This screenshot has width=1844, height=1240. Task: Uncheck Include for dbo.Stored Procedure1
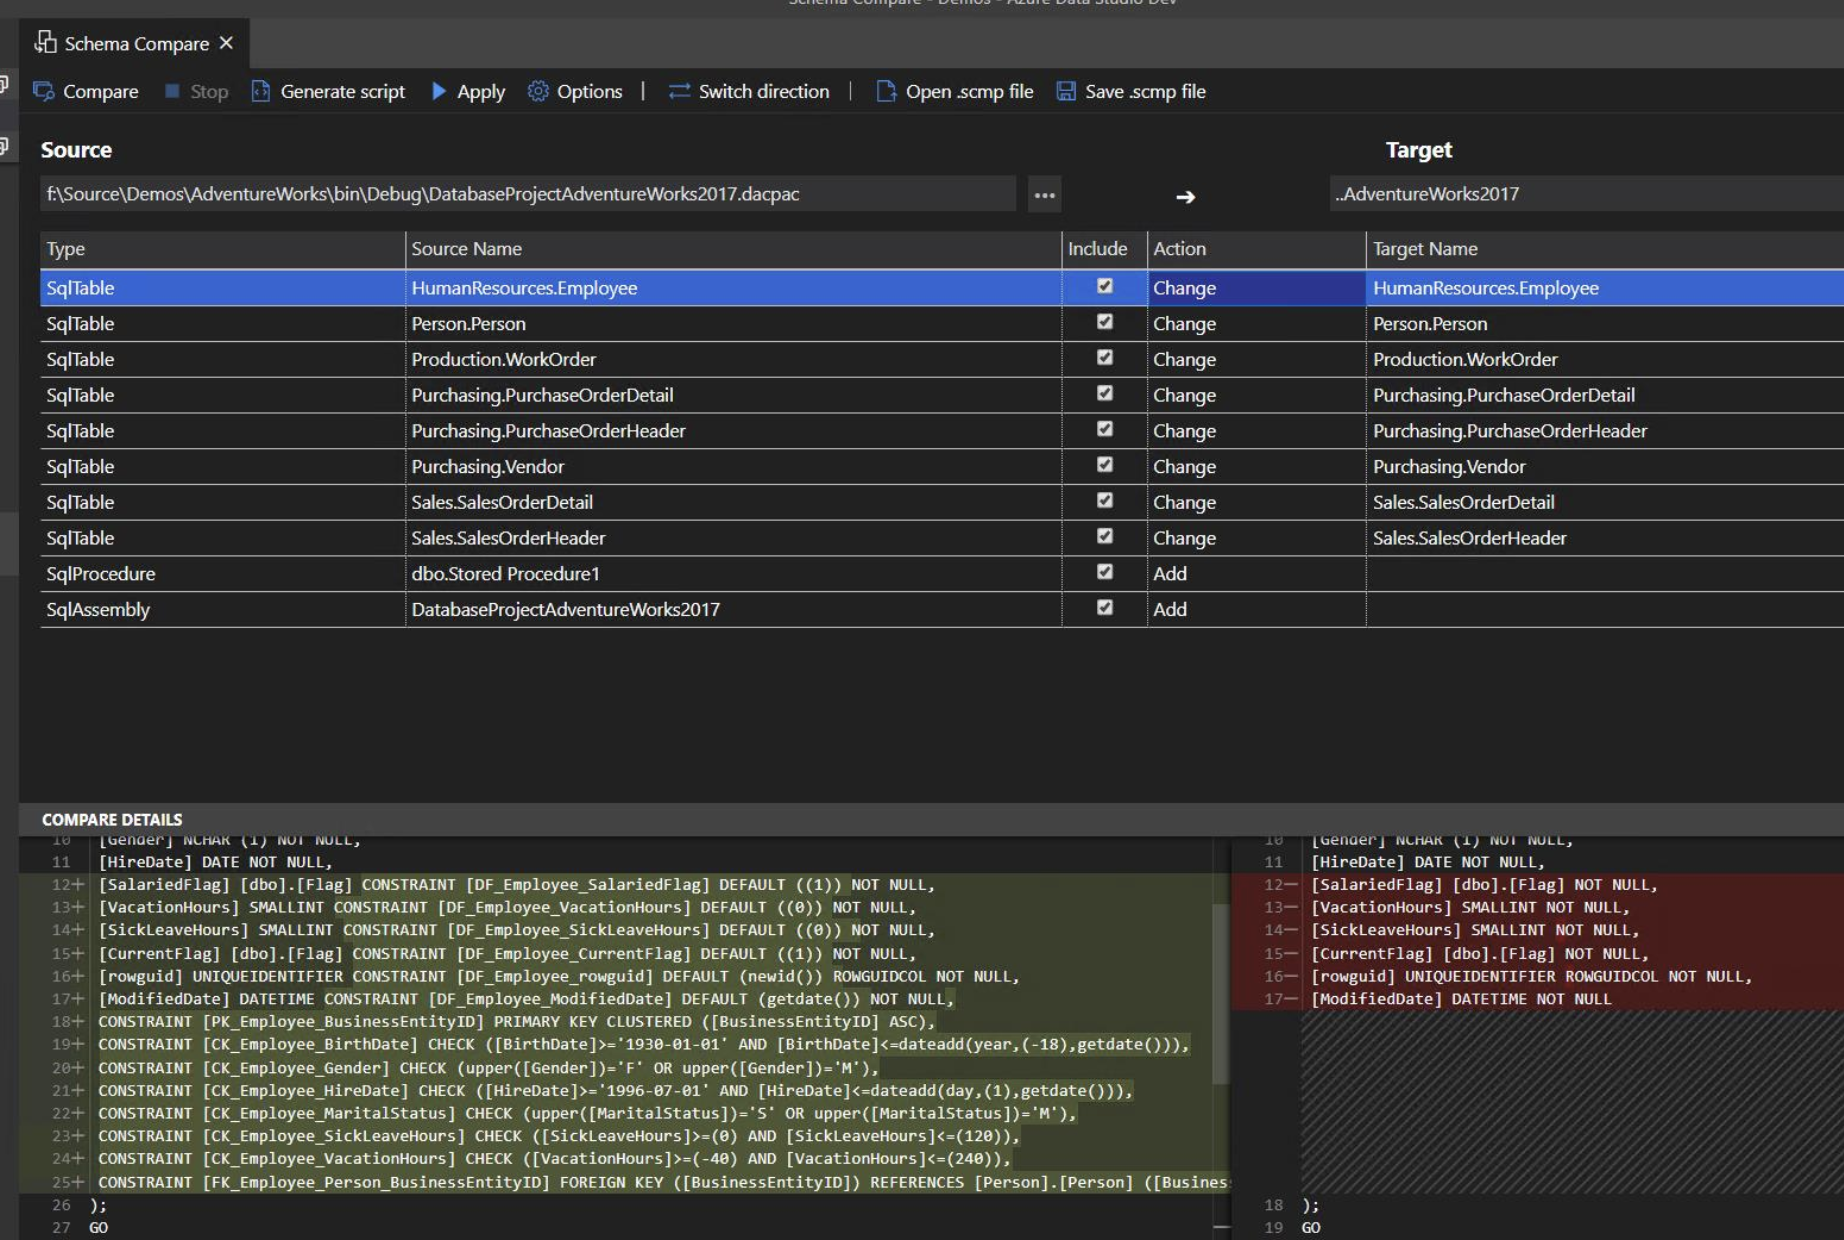[1104, 573]
